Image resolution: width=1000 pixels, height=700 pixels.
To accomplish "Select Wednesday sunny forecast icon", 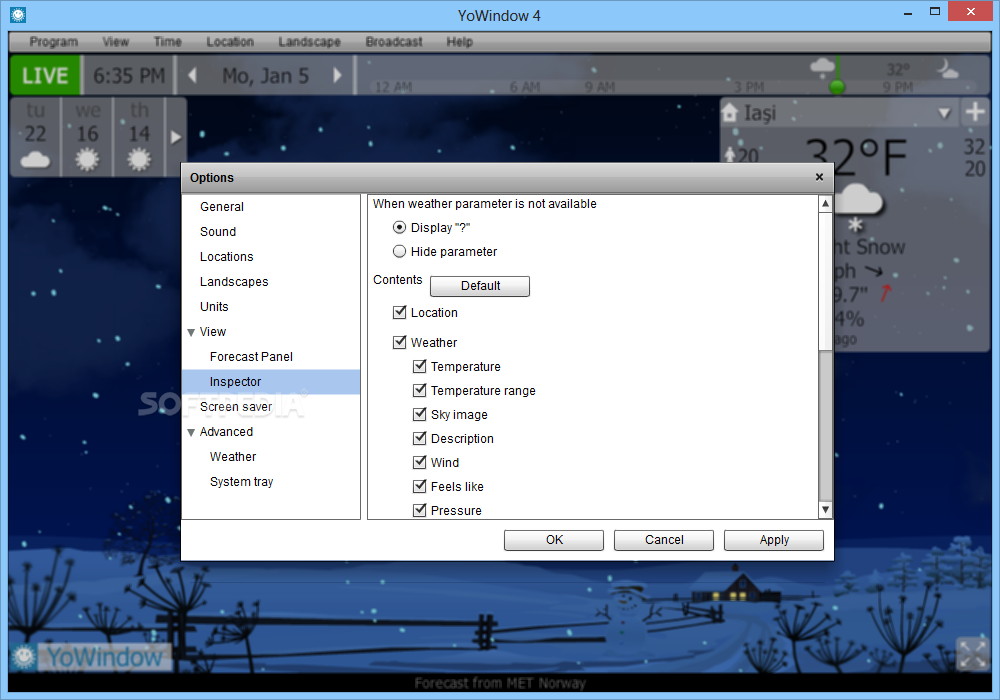I will [x=87, y=159].
